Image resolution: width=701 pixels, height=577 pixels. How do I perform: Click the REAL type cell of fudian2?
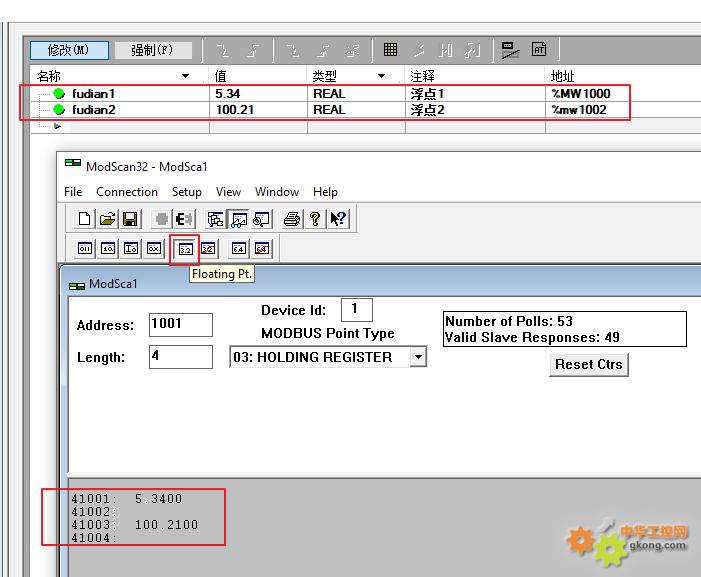click(356, 110)
